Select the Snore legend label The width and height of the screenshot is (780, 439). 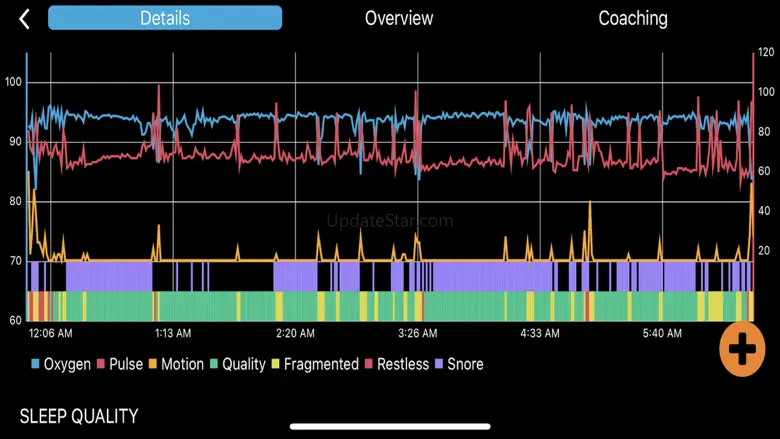coord(465,364)
